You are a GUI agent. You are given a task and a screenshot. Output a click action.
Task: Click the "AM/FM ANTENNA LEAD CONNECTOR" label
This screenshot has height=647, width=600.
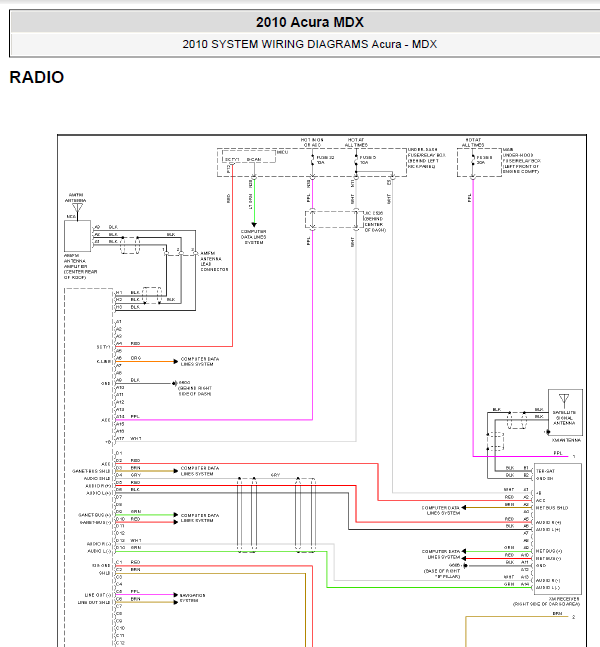point(214,261)
